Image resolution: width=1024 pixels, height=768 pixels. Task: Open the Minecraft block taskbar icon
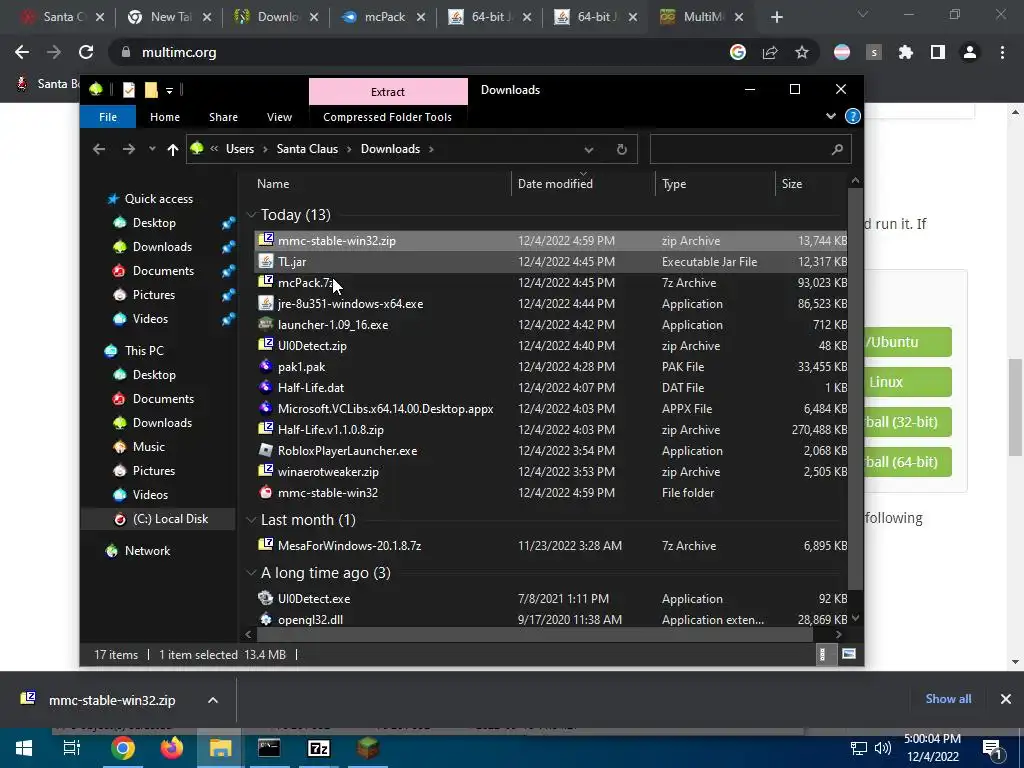click(x=368, y=748)
